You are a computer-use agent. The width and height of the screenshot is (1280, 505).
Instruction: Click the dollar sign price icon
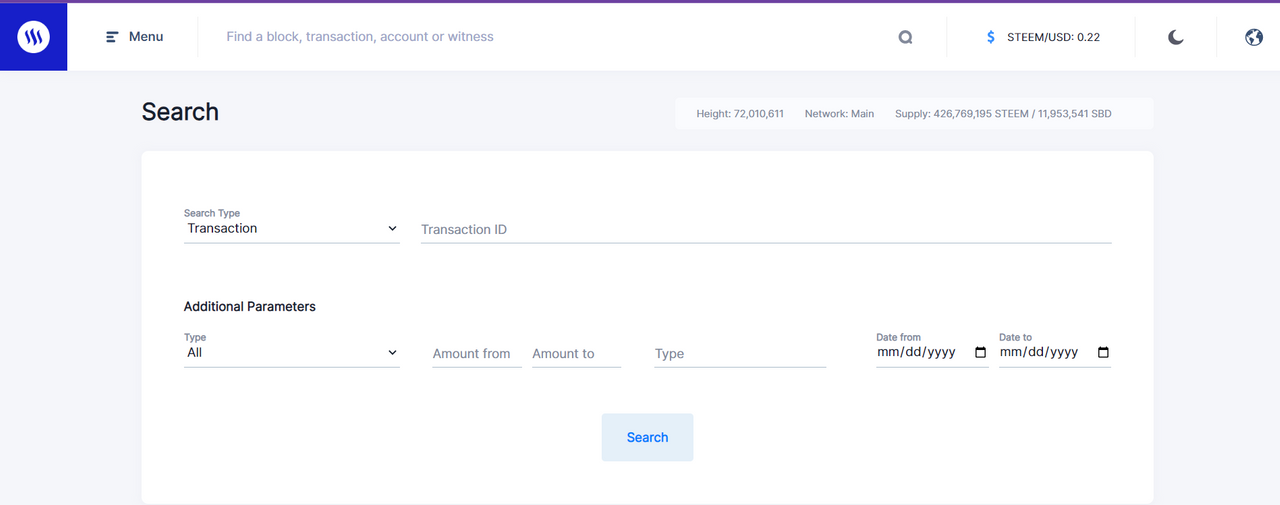click(991, 37)
